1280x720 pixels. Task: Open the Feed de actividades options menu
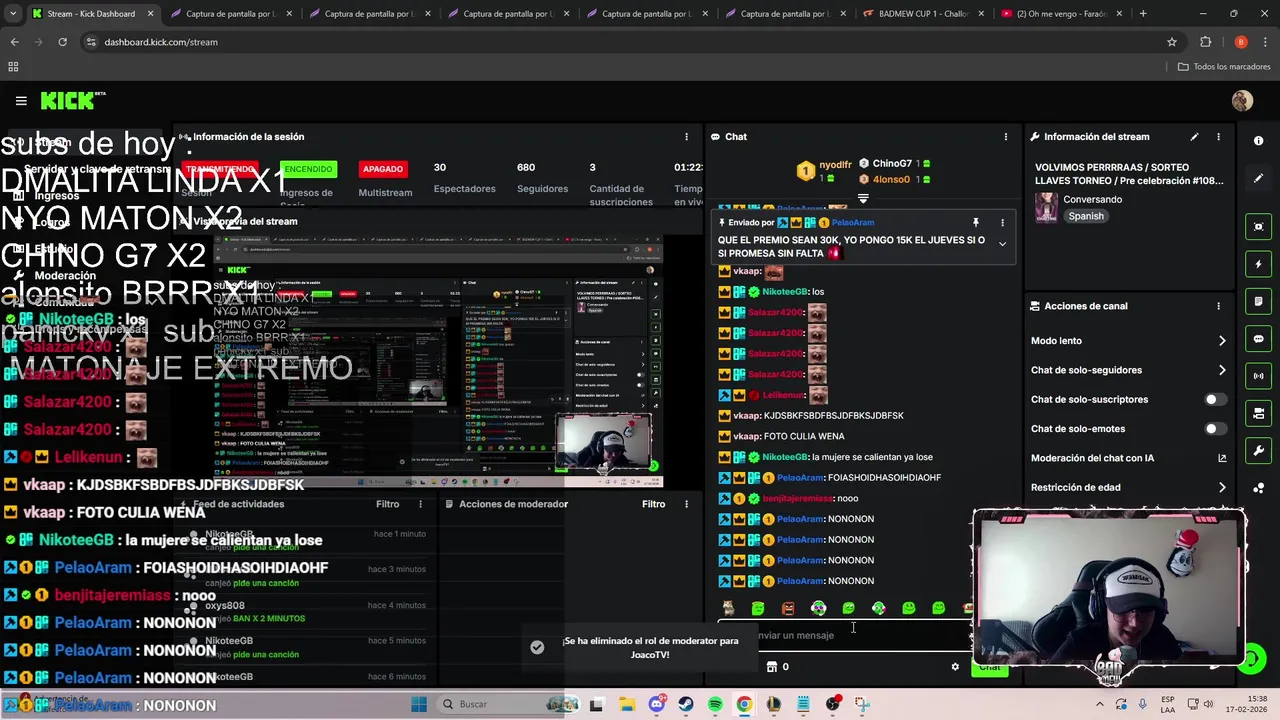point(420,504)
